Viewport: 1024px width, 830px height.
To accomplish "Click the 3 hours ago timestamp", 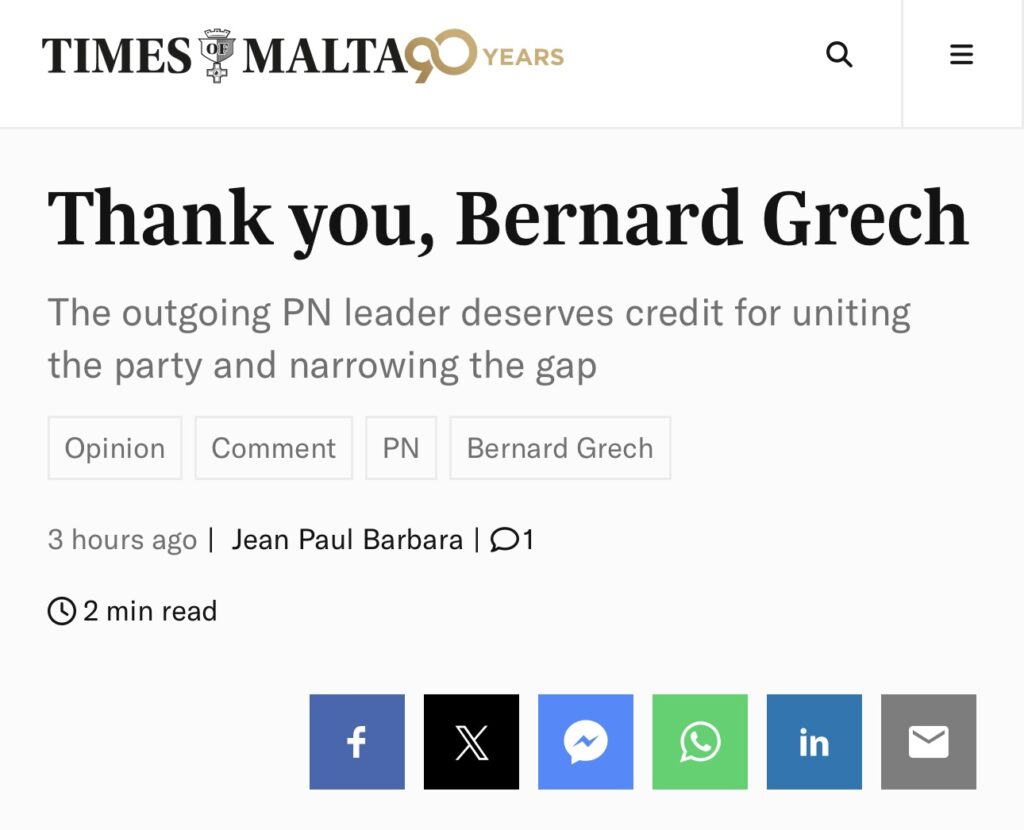I will click(122, 540).
